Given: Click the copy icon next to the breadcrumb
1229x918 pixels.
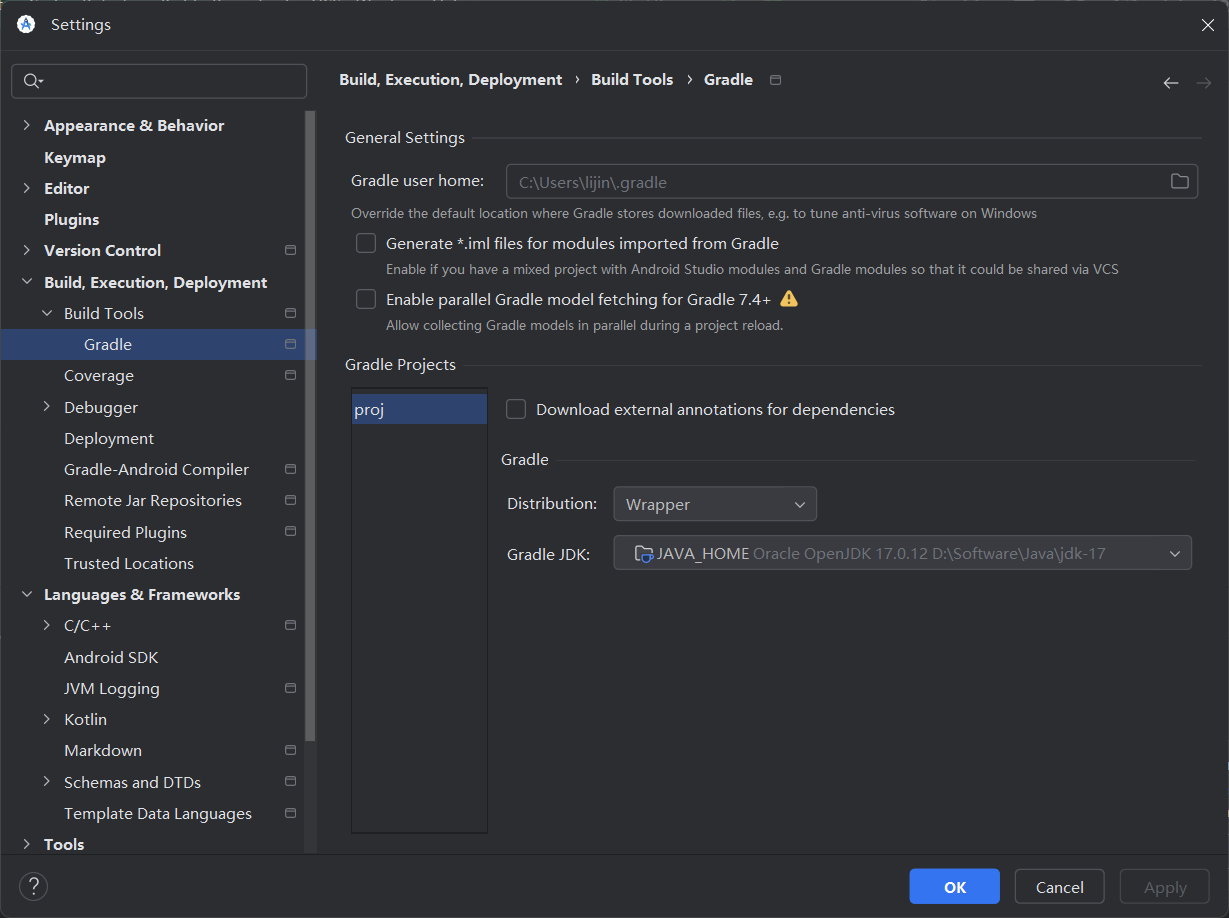Looking at the screenshot, I should [775, 79].
